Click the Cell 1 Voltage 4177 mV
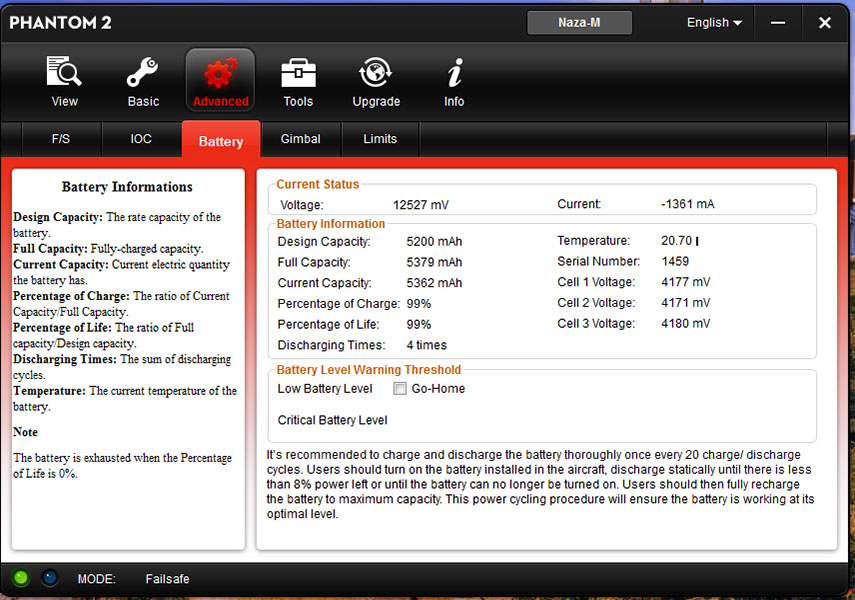Image resolution: width=855 pixels, height=600 pixels. click(686, 282)
